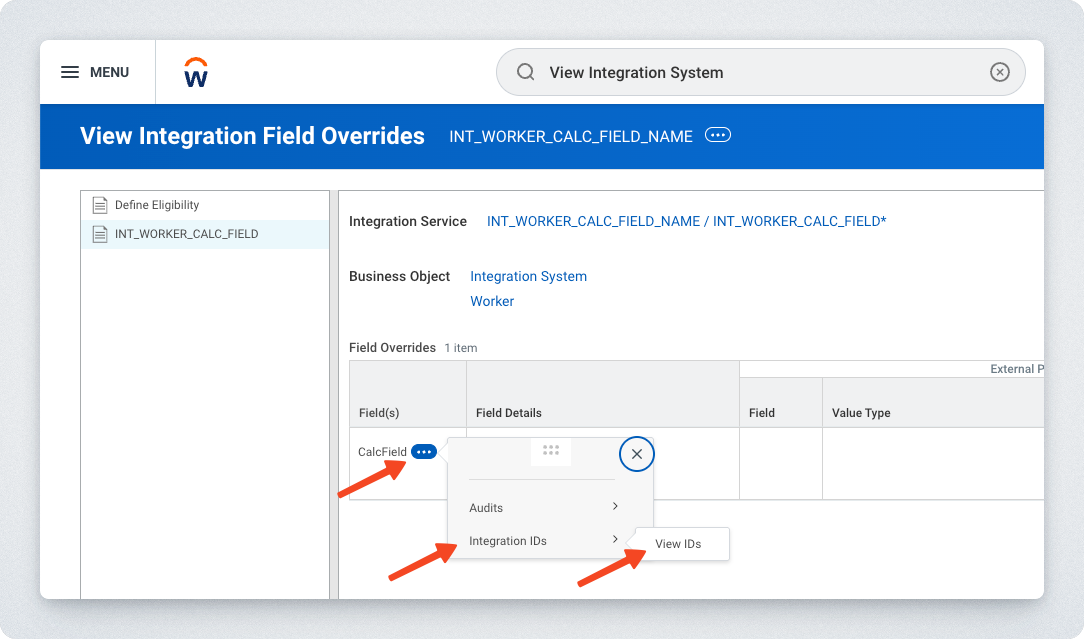Expand the Audits submenu chevron
The width and height of the screenshot is (1084, 639).
point(615,507)
